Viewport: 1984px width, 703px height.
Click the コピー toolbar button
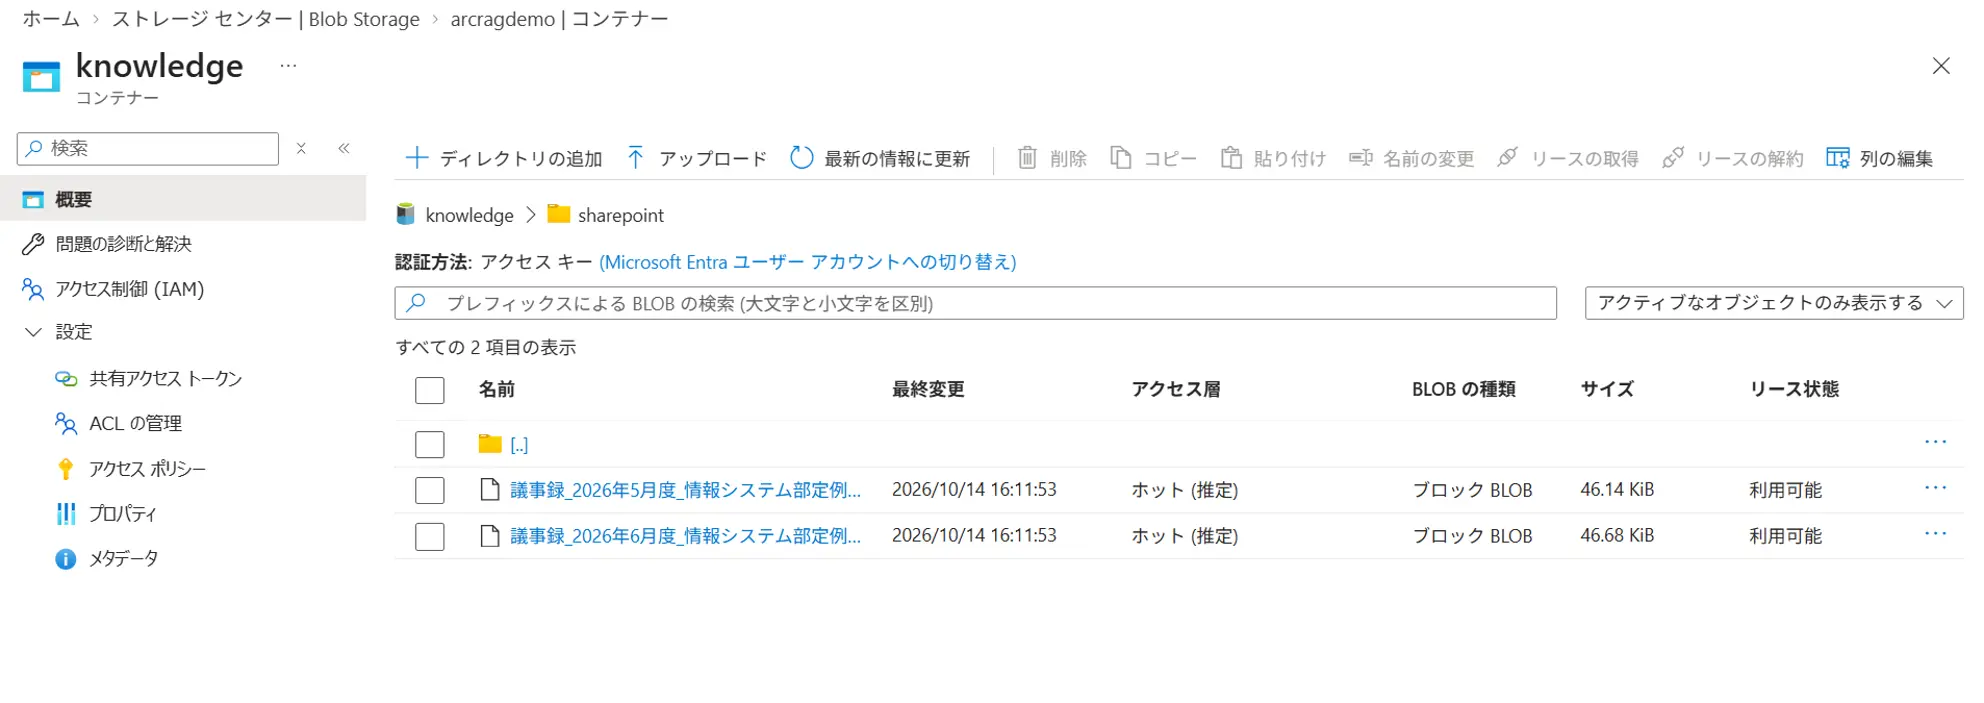pos(1154,158)
